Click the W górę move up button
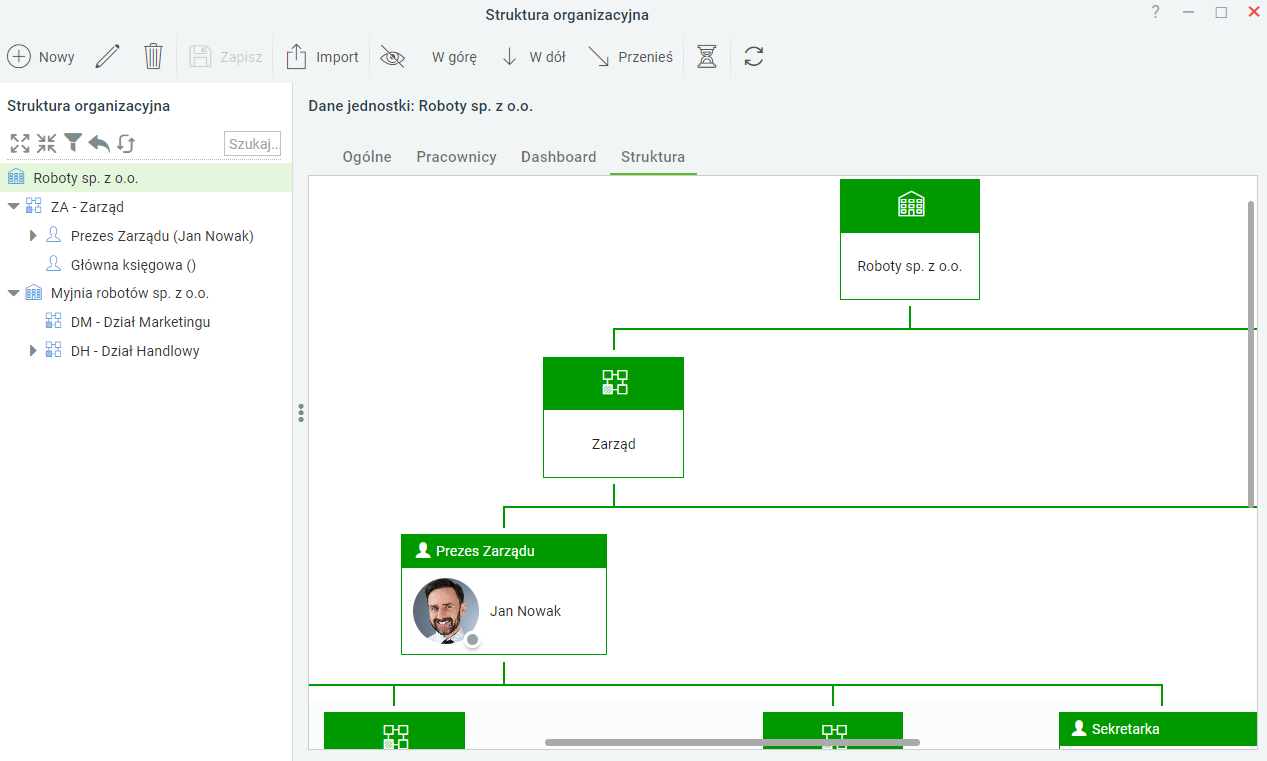This screenshot has width=1267, height=761. (x=454, y=57)
